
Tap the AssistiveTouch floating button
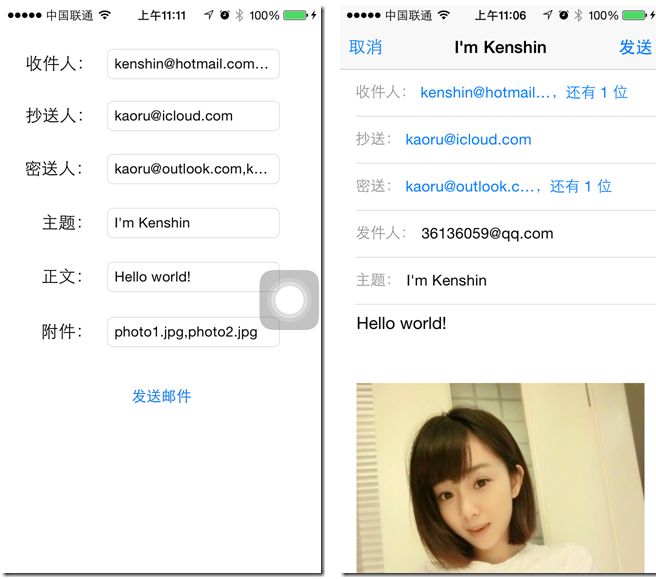coord(289,300)
